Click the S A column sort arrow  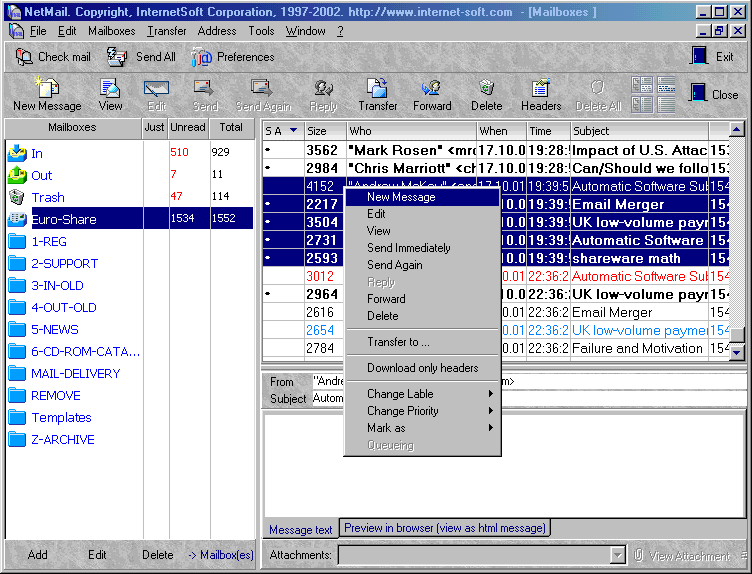tap(293, 130)
